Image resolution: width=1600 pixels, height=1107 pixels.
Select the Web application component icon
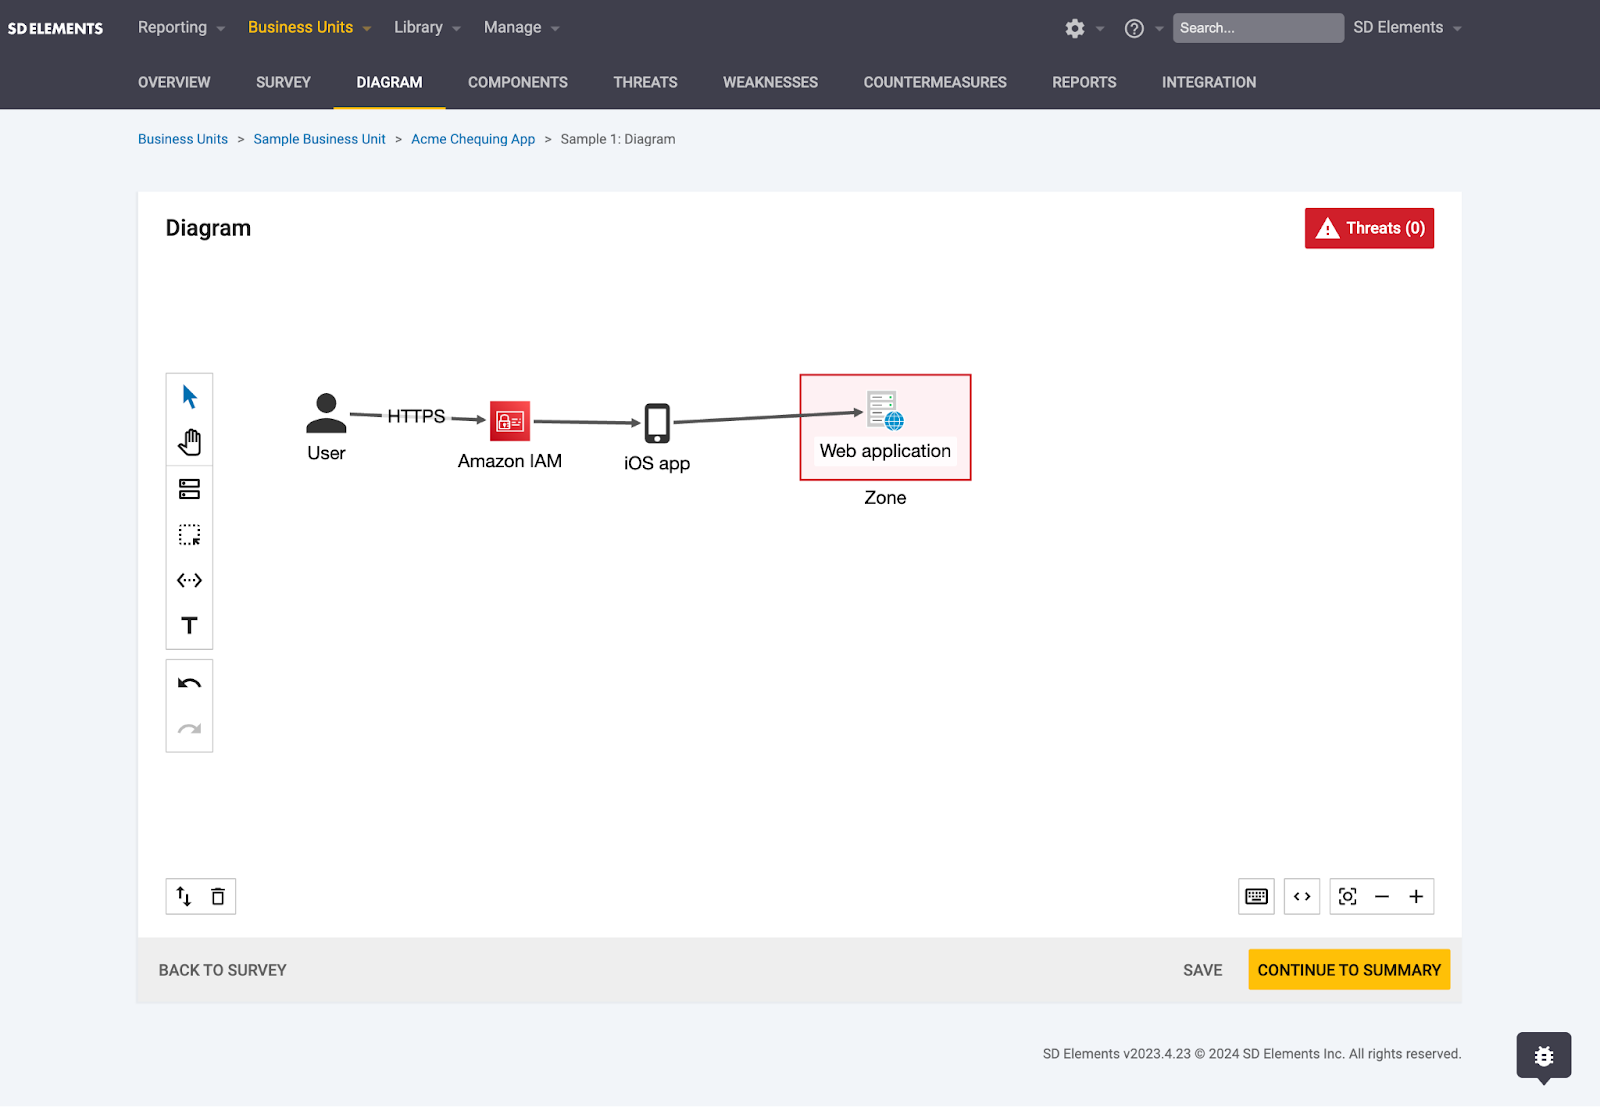(885, 410)
